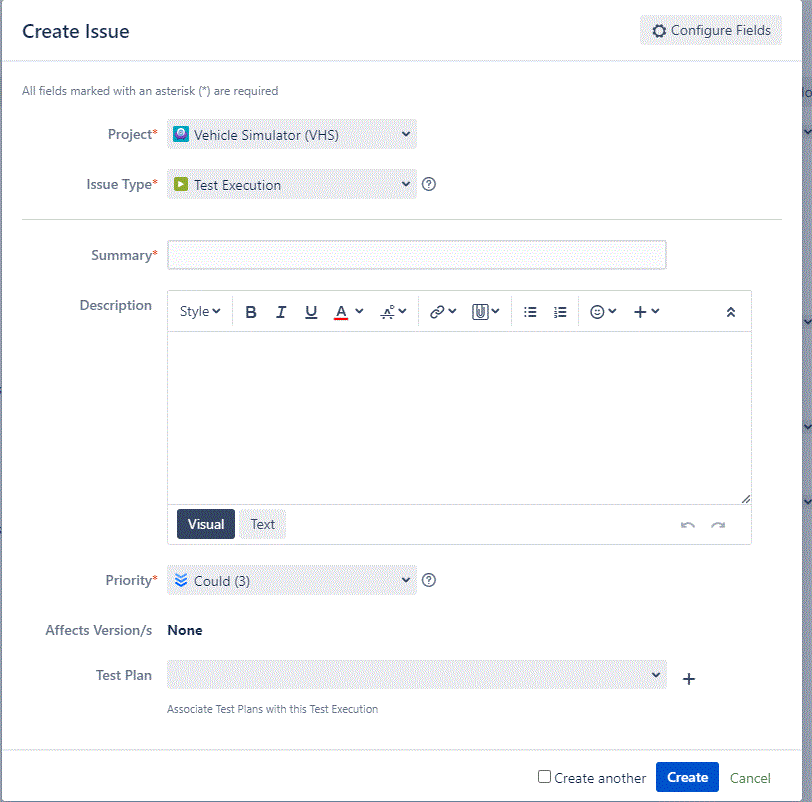Screen dimensions: 812x802
Task: Apply bold formatting in the Description toolbar
Action: [251, 311]
